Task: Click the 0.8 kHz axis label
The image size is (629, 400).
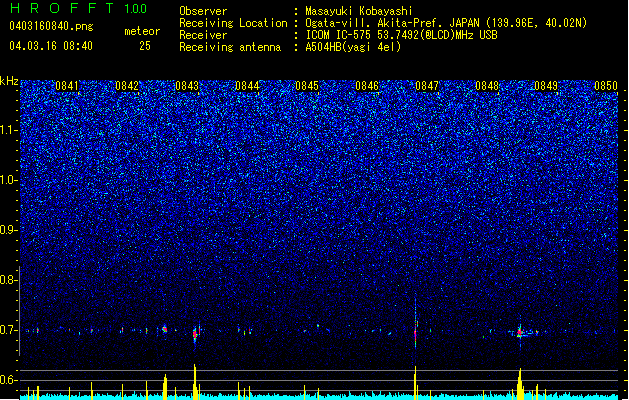Action: tap(8, 280)
